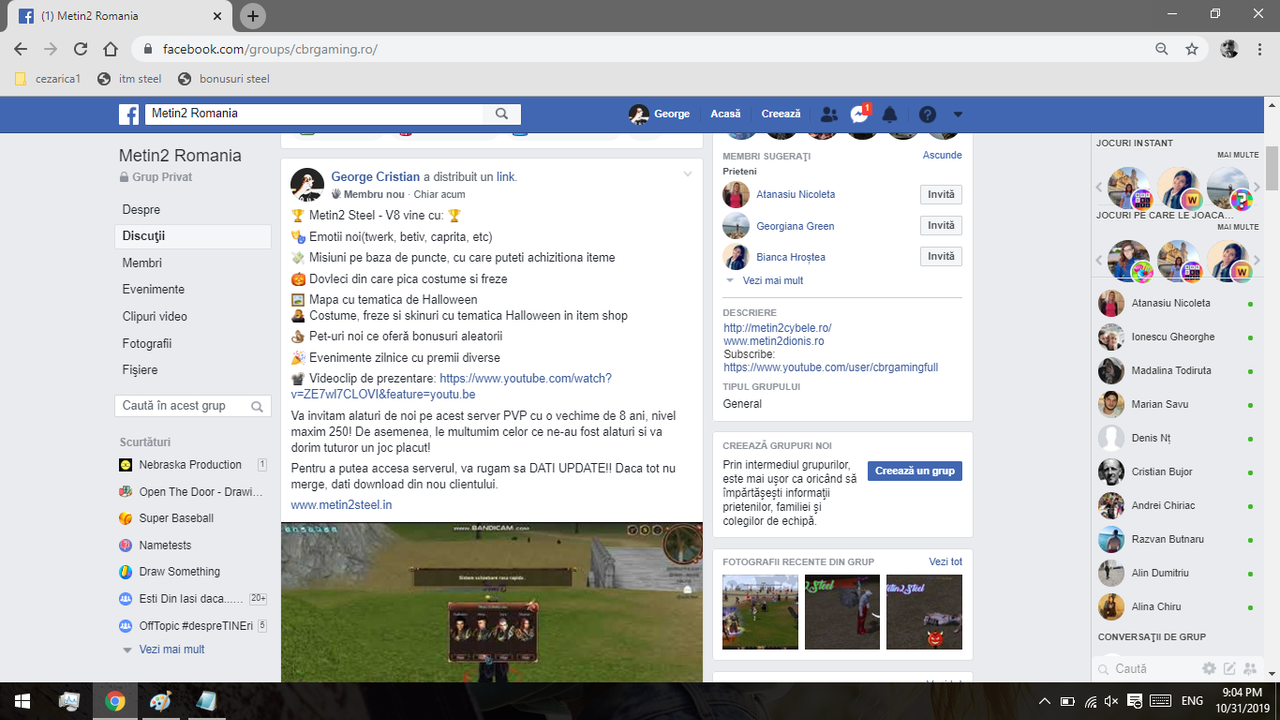The image size is (1280, 720).
Task: Invite Atanasiu Nicoleta to the group
Action: pyautogui.click(x=941, y=195)
